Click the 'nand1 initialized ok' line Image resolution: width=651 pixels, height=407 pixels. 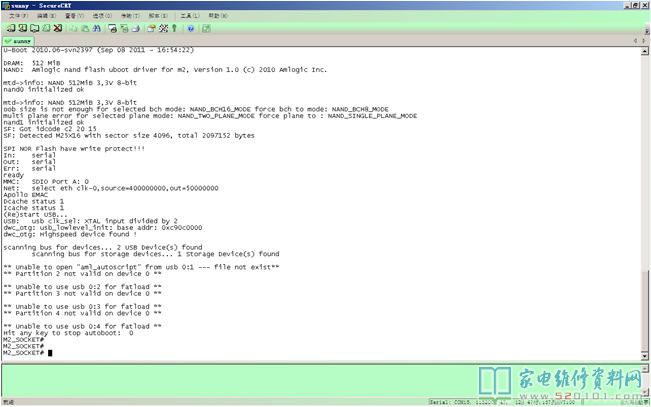coord(44,123)
